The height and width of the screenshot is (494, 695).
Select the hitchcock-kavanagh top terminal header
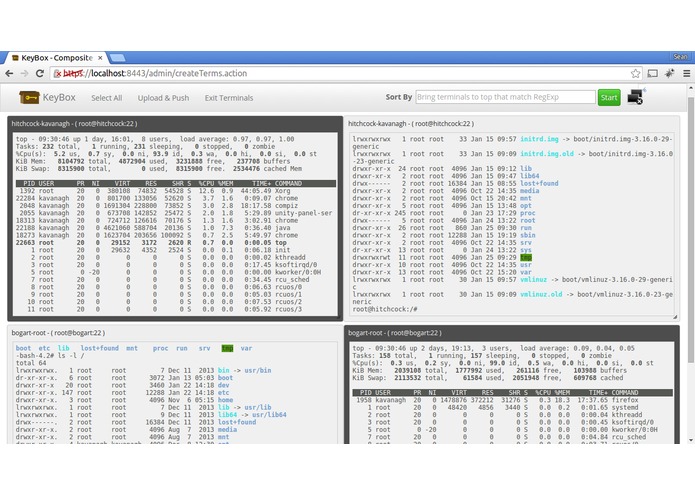click(x=175, y=124)
